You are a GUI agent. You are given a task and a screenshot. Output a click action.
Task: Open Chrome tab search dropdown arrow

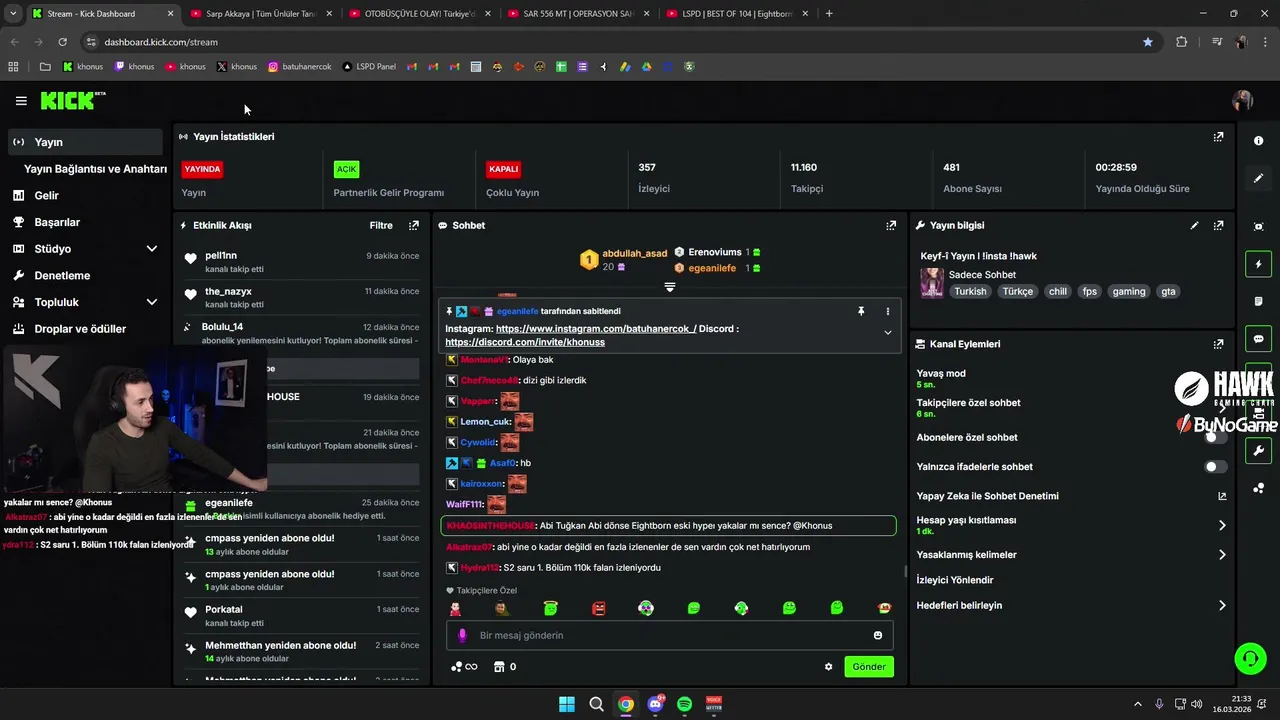click(13, 14)
